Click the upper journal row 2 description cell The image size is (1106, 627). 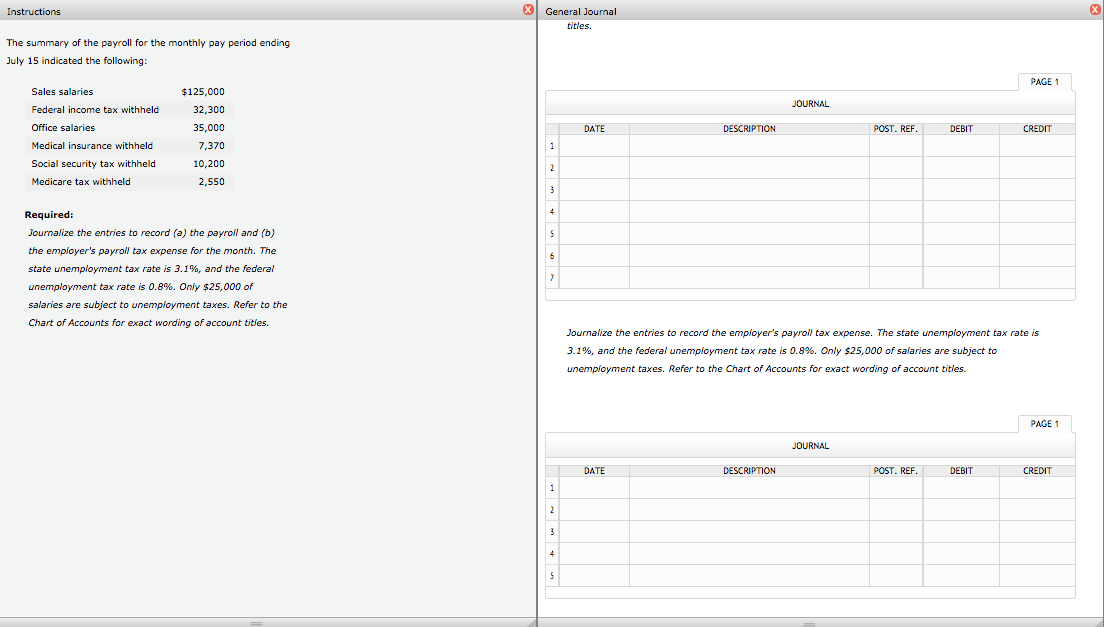click(749, 168)
